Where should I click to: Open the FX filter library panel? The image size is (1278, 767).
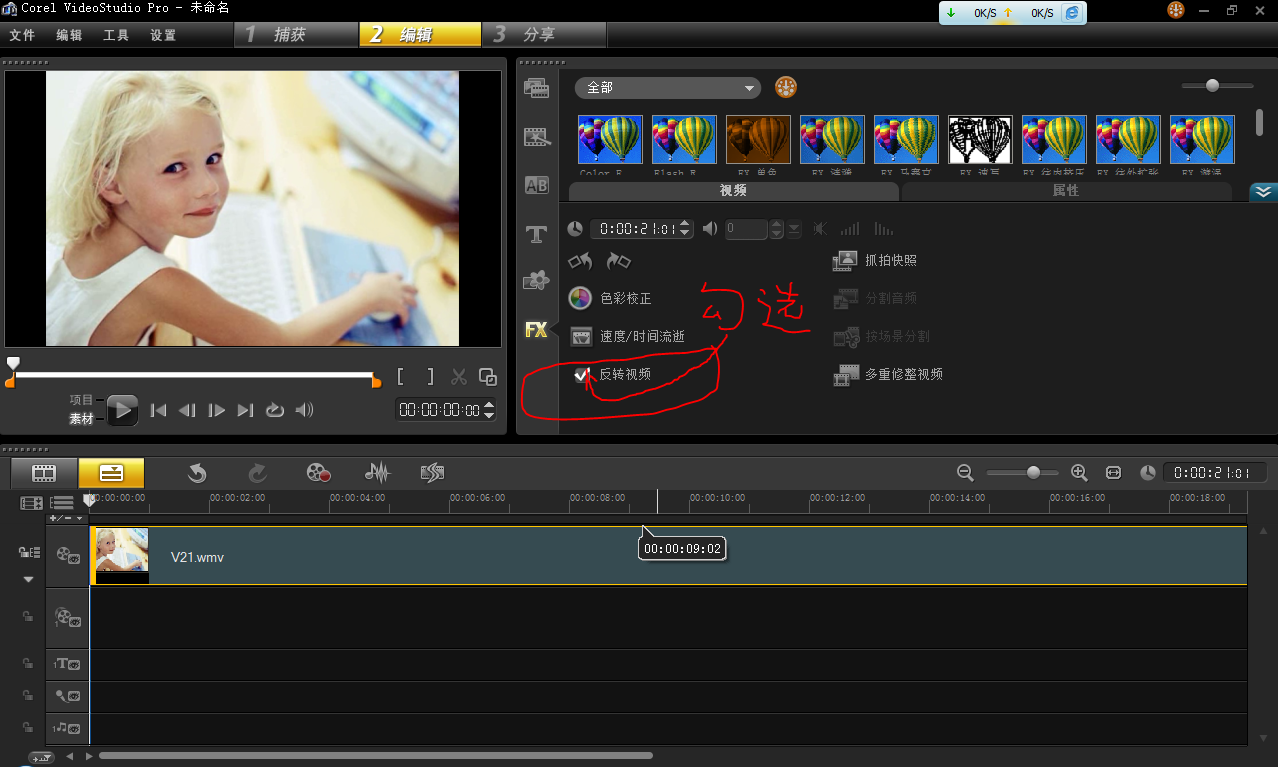536,329
